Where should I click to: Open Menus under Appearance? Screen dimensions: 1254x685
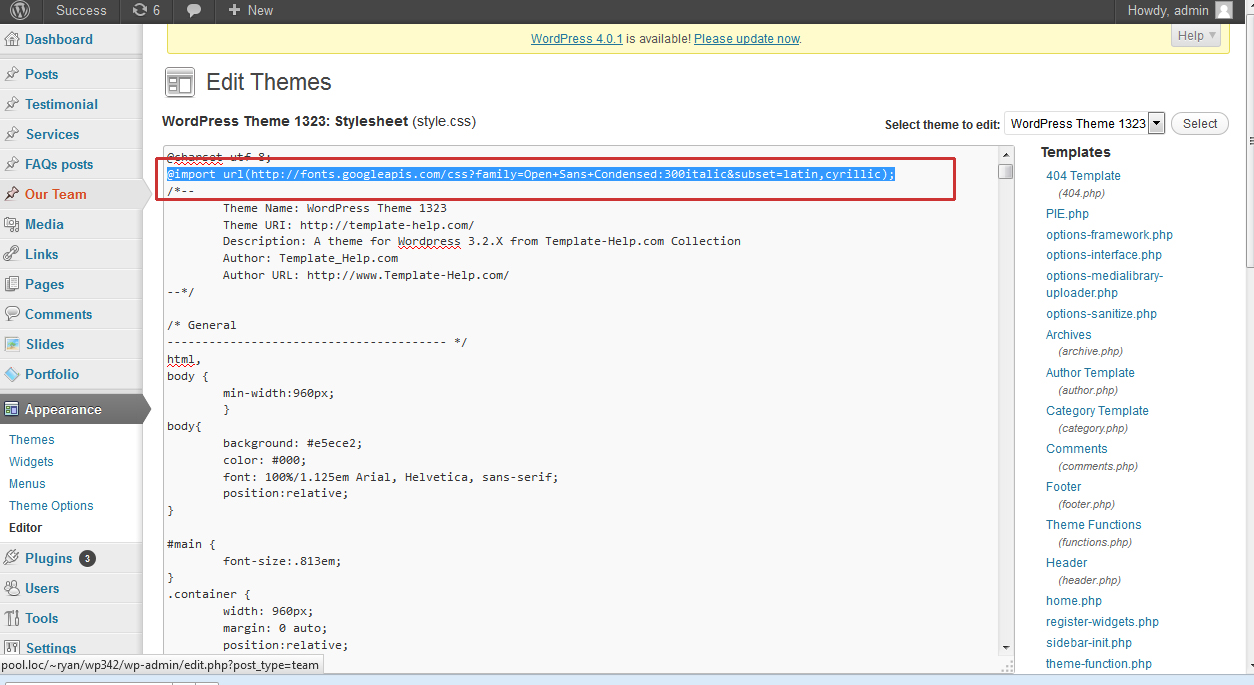coord(27,484)
